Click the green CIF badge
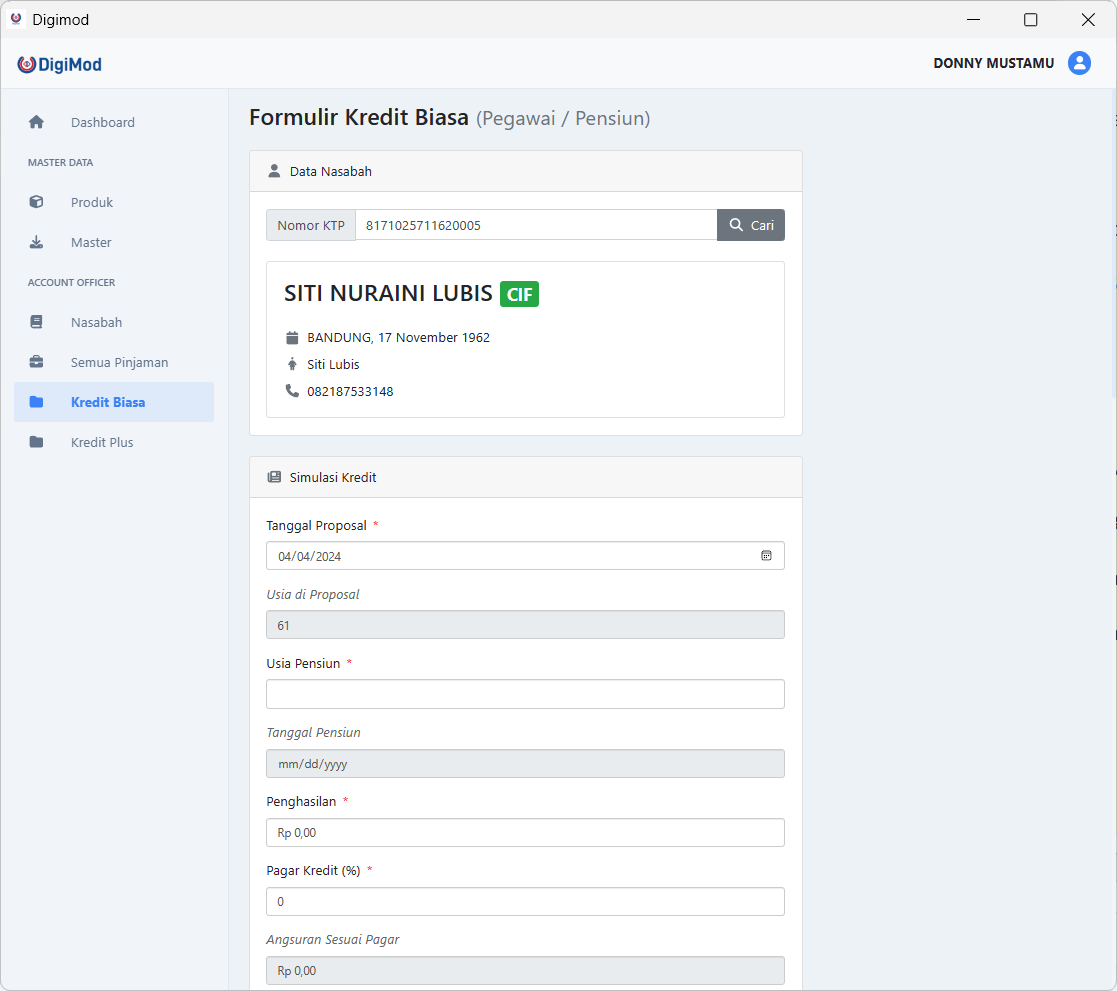1117x991 pixels. [519, 294]
